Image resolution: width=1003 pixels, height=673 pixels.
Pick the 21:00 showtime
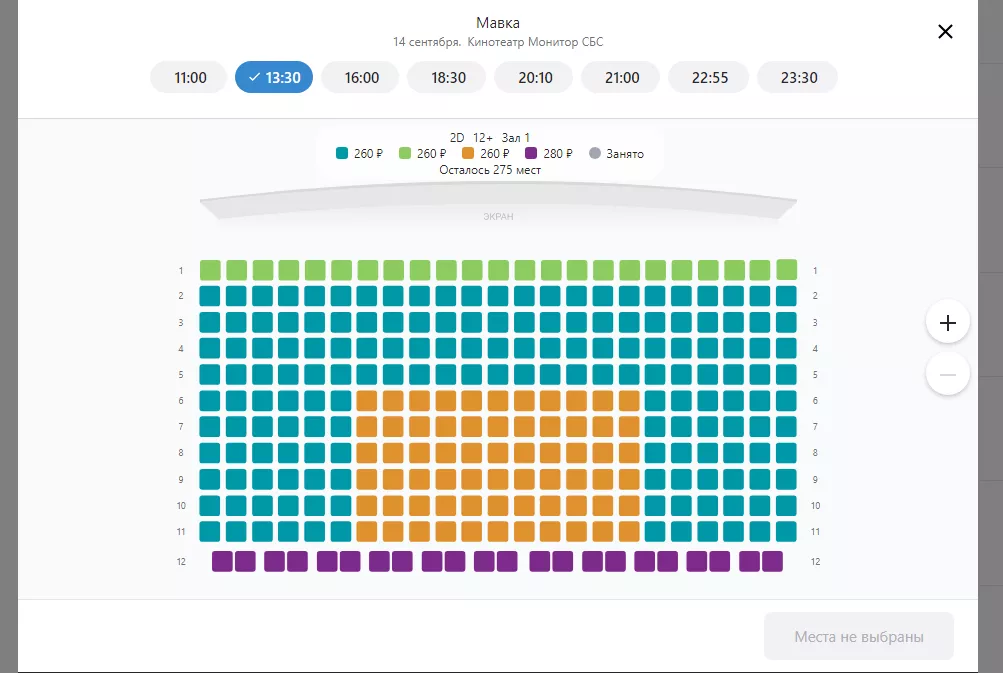point(621,77)
